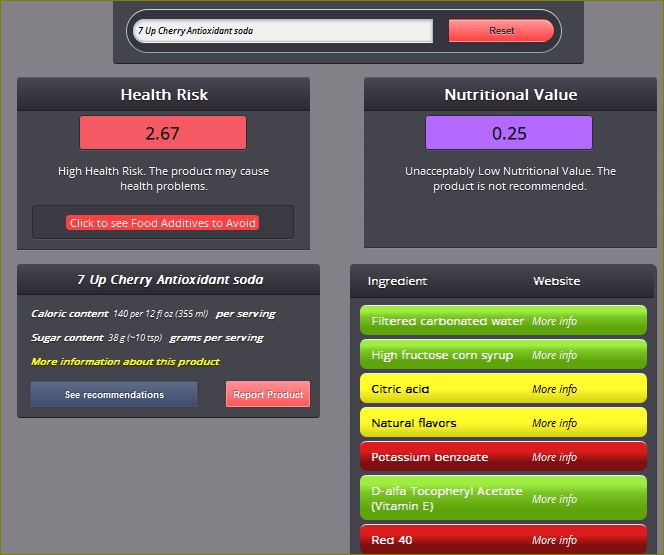Screen dimensions: 664x555
Task: Select the Citric acid ingredient name
Action: point(400,389)
